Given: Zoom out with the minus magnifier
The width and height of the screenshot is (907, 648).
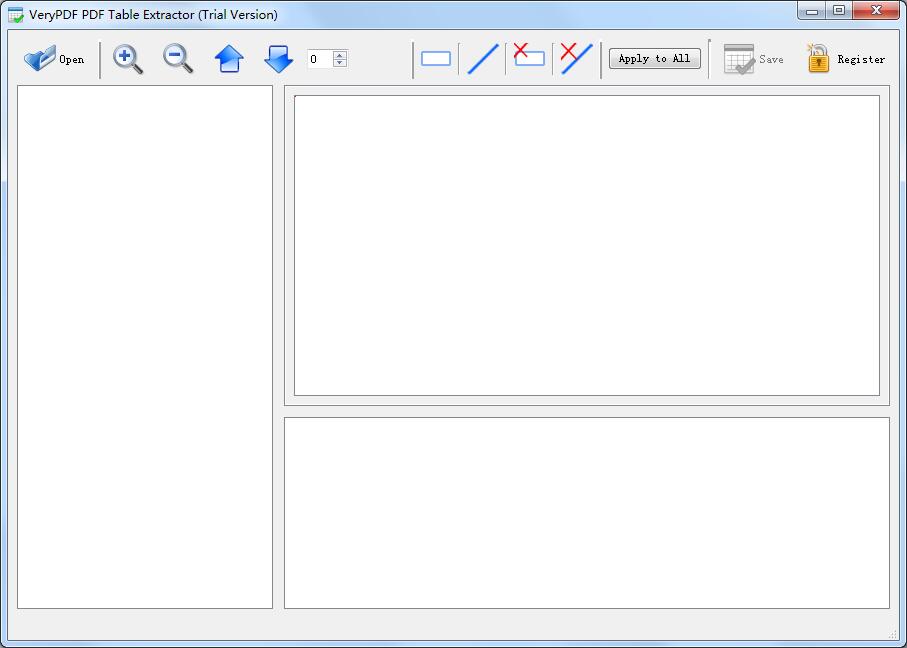Looking at the screenshot, I should click(178, 59).
